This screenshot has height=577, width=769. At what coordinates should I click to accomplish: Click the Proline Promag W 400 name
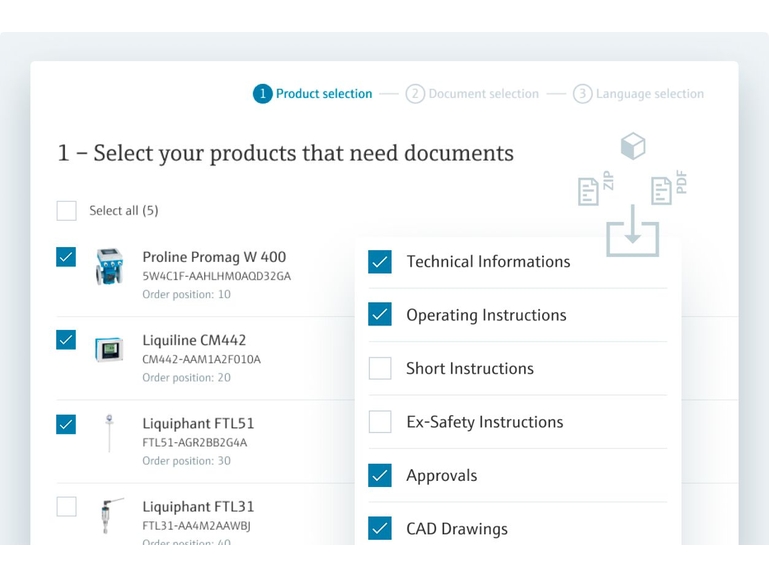(x=214, y=257)
